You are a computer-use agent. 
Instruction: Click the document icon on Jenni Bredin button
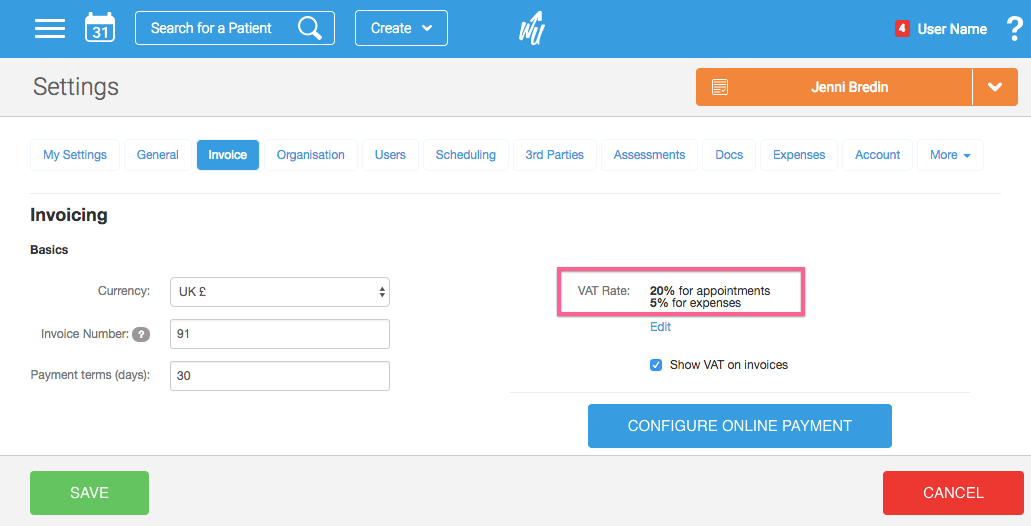(720, 87)
